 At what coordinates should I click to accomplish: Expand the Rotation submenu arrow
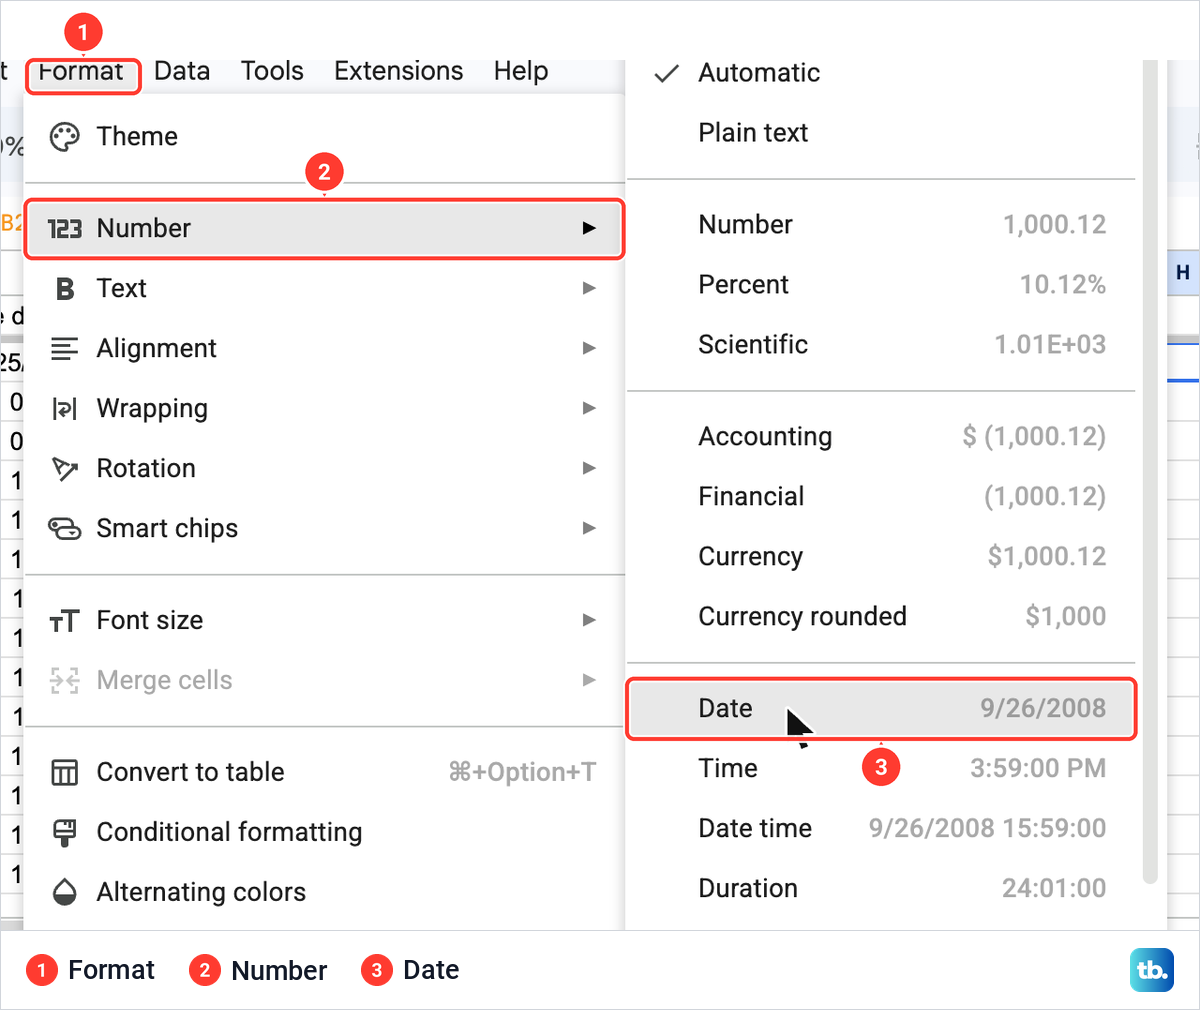tap(589, 468)
